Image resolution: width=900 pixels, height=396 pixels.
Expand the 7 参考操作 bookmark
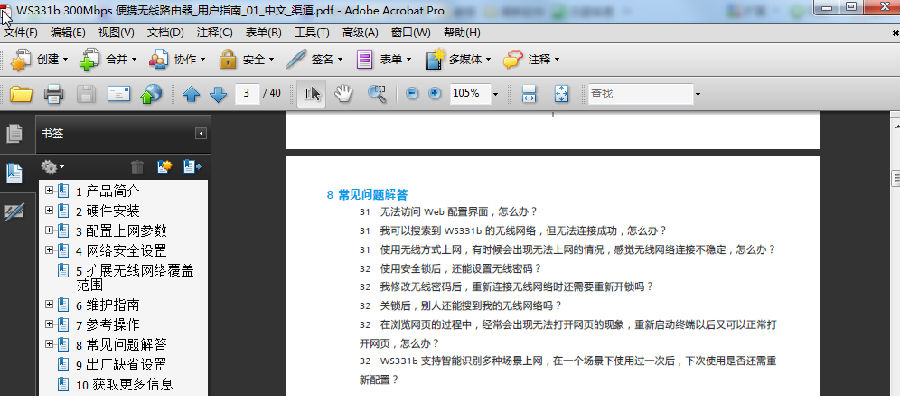point(49,324)
